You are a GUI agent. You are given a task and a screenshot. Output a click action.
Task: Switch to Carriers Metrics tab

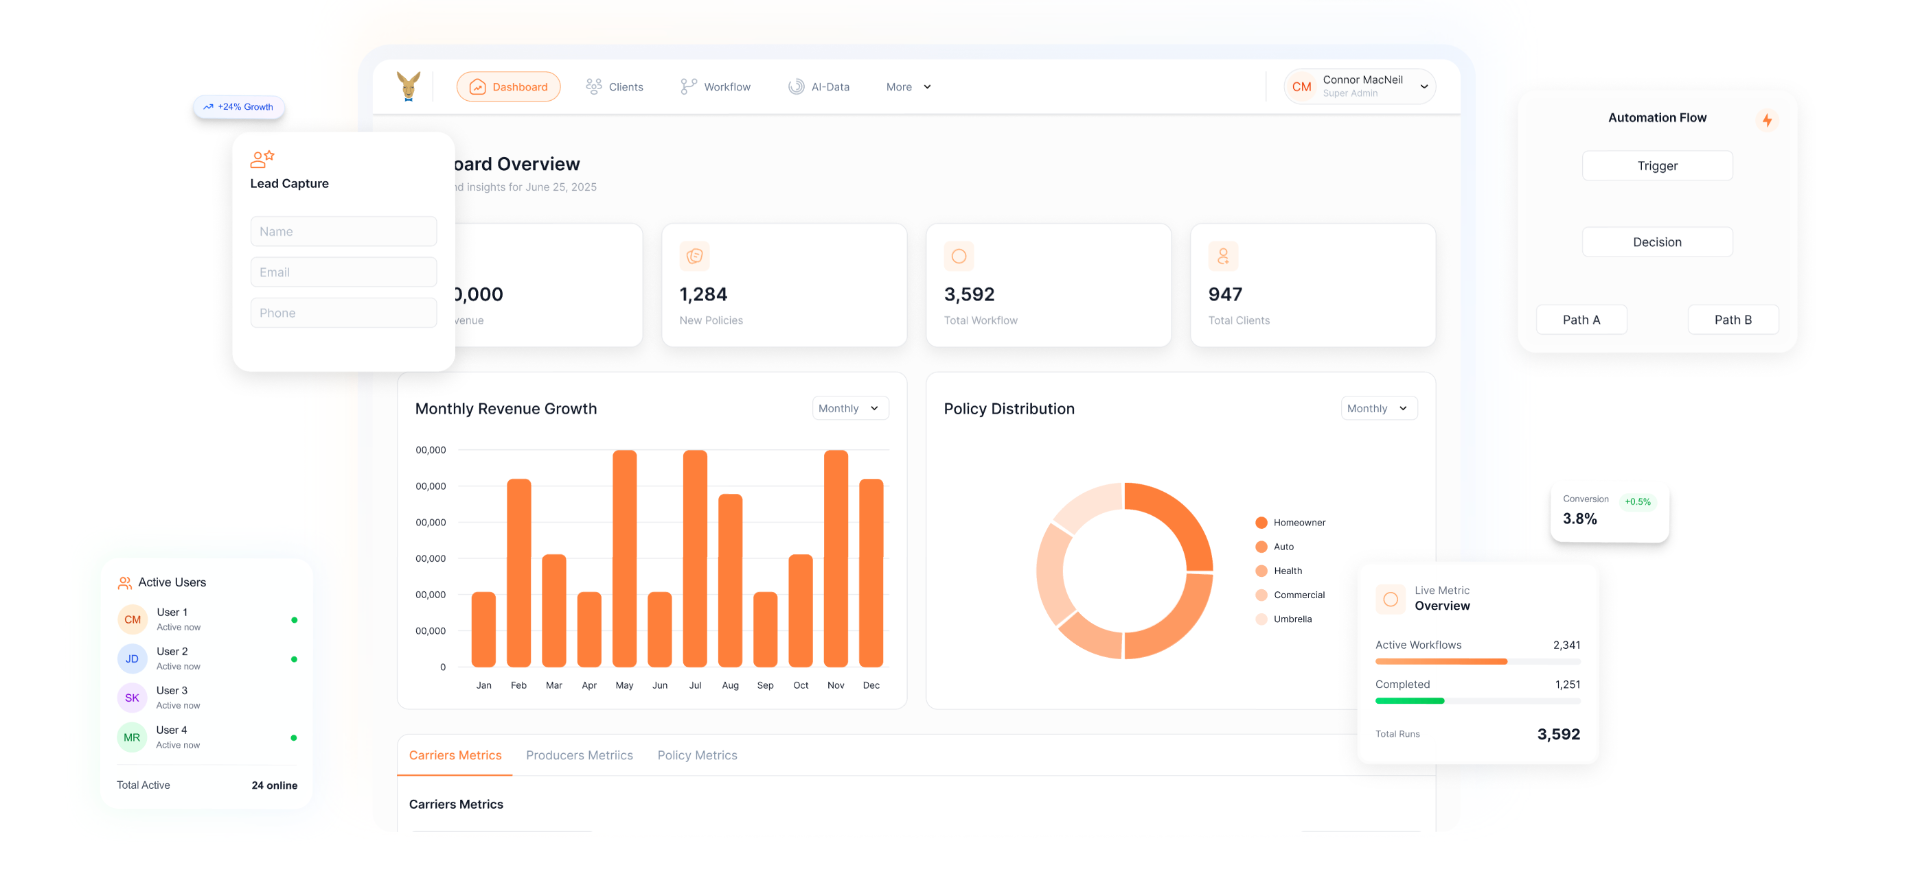point(455,755)
